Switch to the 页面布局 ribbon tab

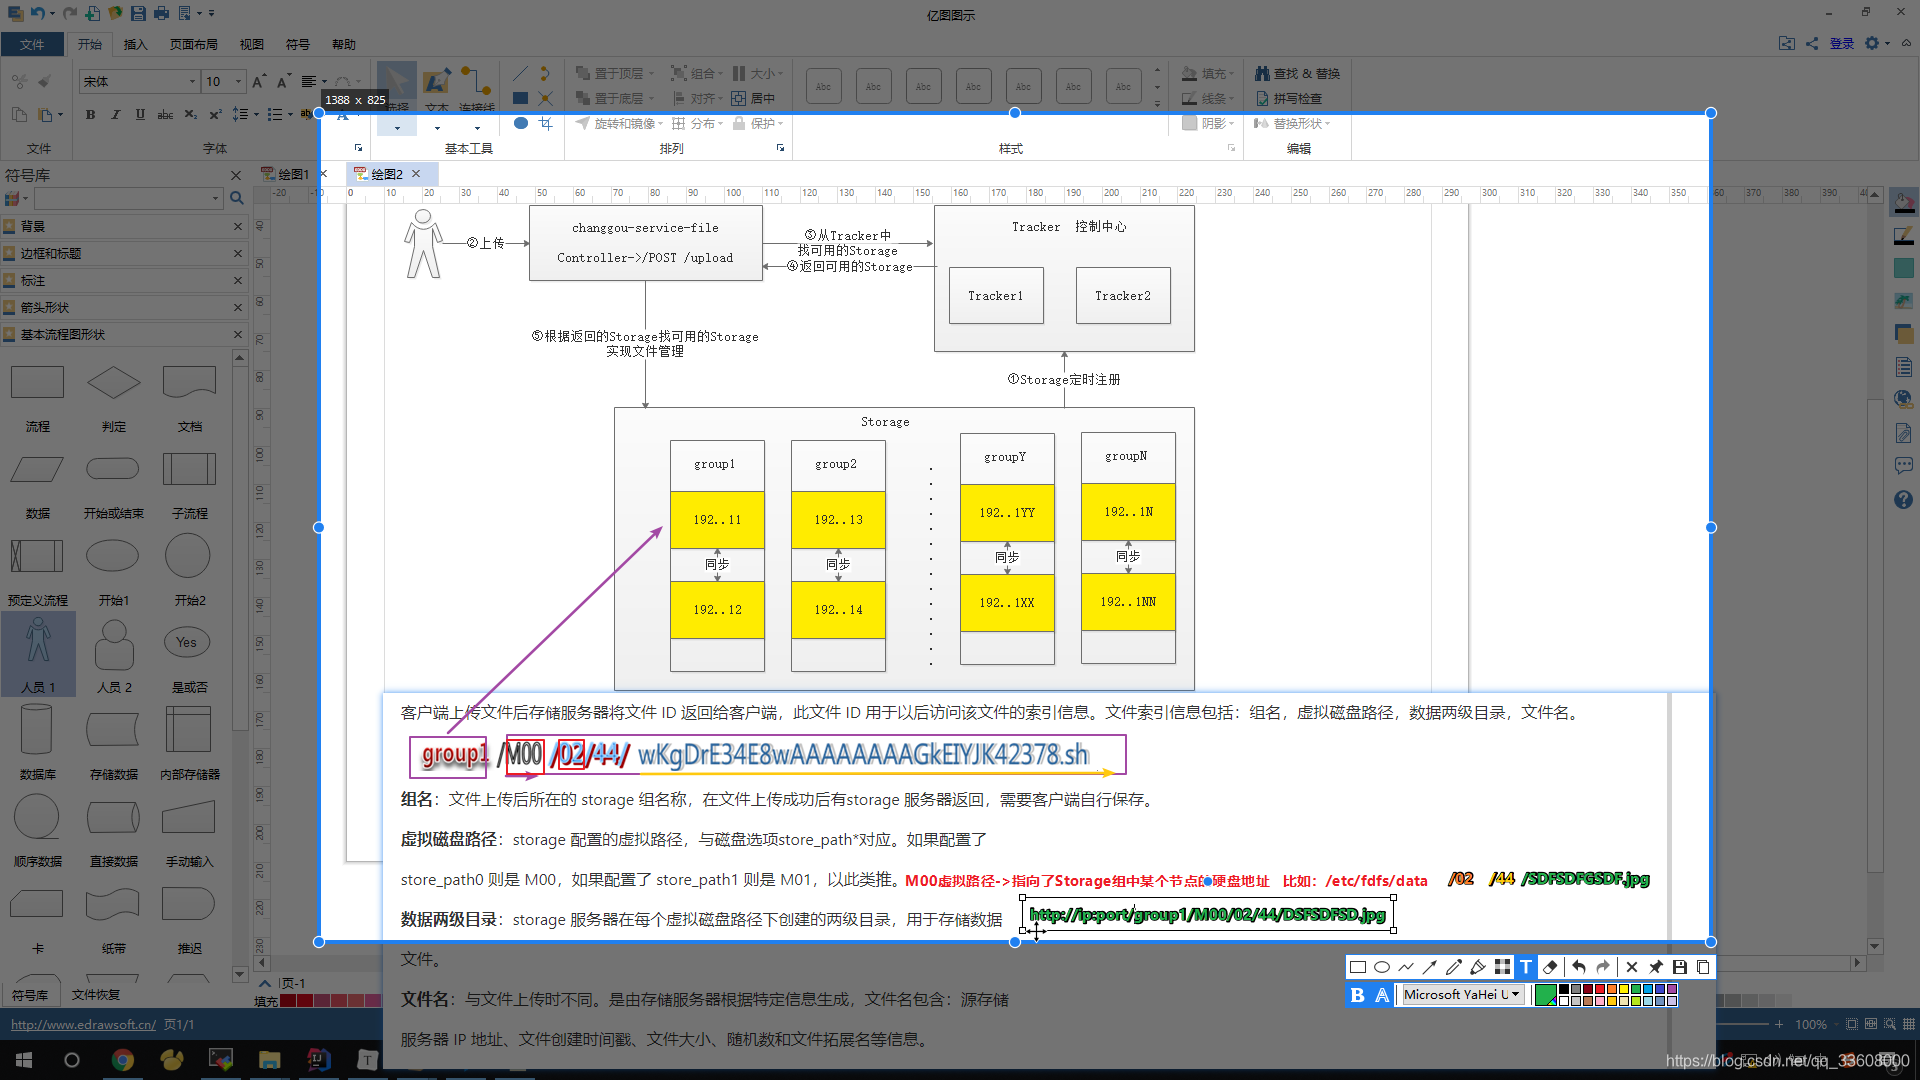tap(194, 44)
